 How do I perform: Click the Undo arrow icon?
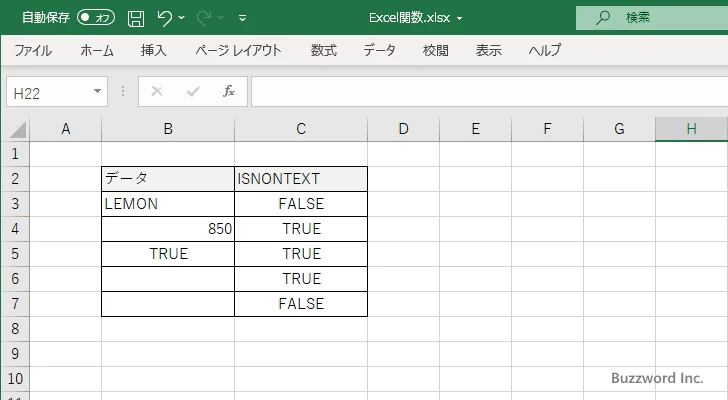click(164, 18)
